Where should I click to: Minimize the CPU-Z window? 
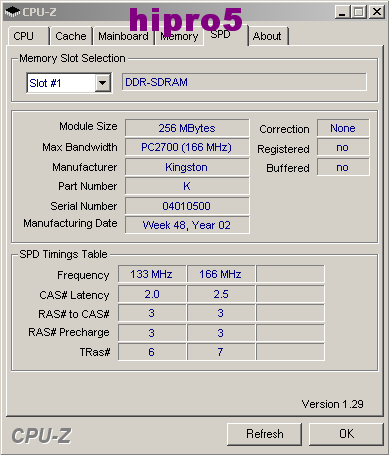pos(343,12)
